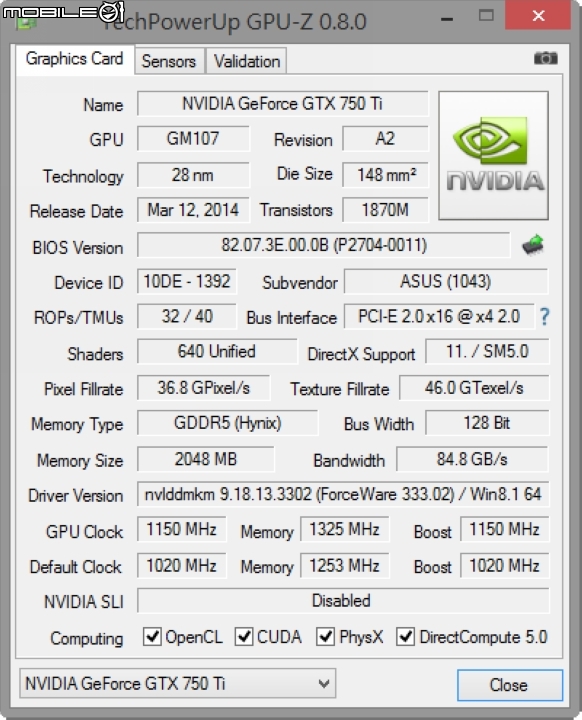Switch to the Validation tab
The image size is (582, 720).
coord(247,61)
